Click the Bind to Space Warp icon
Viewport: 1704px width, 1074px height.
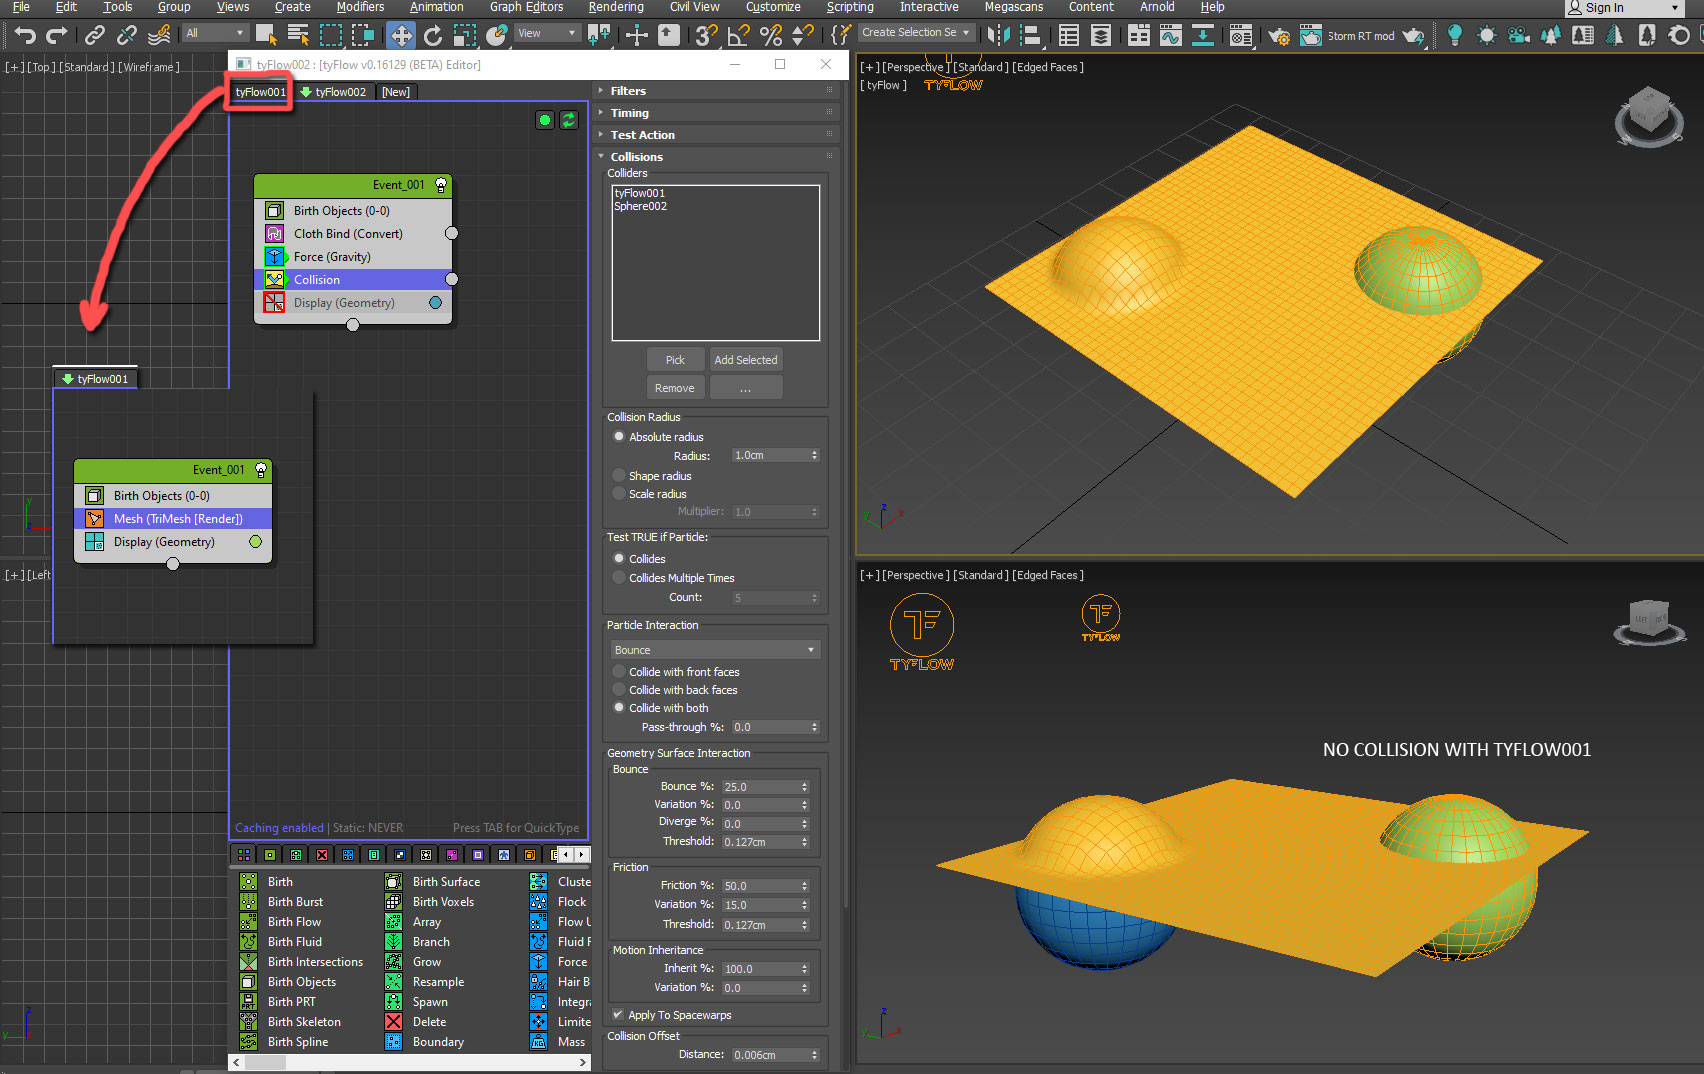(159, 36)
